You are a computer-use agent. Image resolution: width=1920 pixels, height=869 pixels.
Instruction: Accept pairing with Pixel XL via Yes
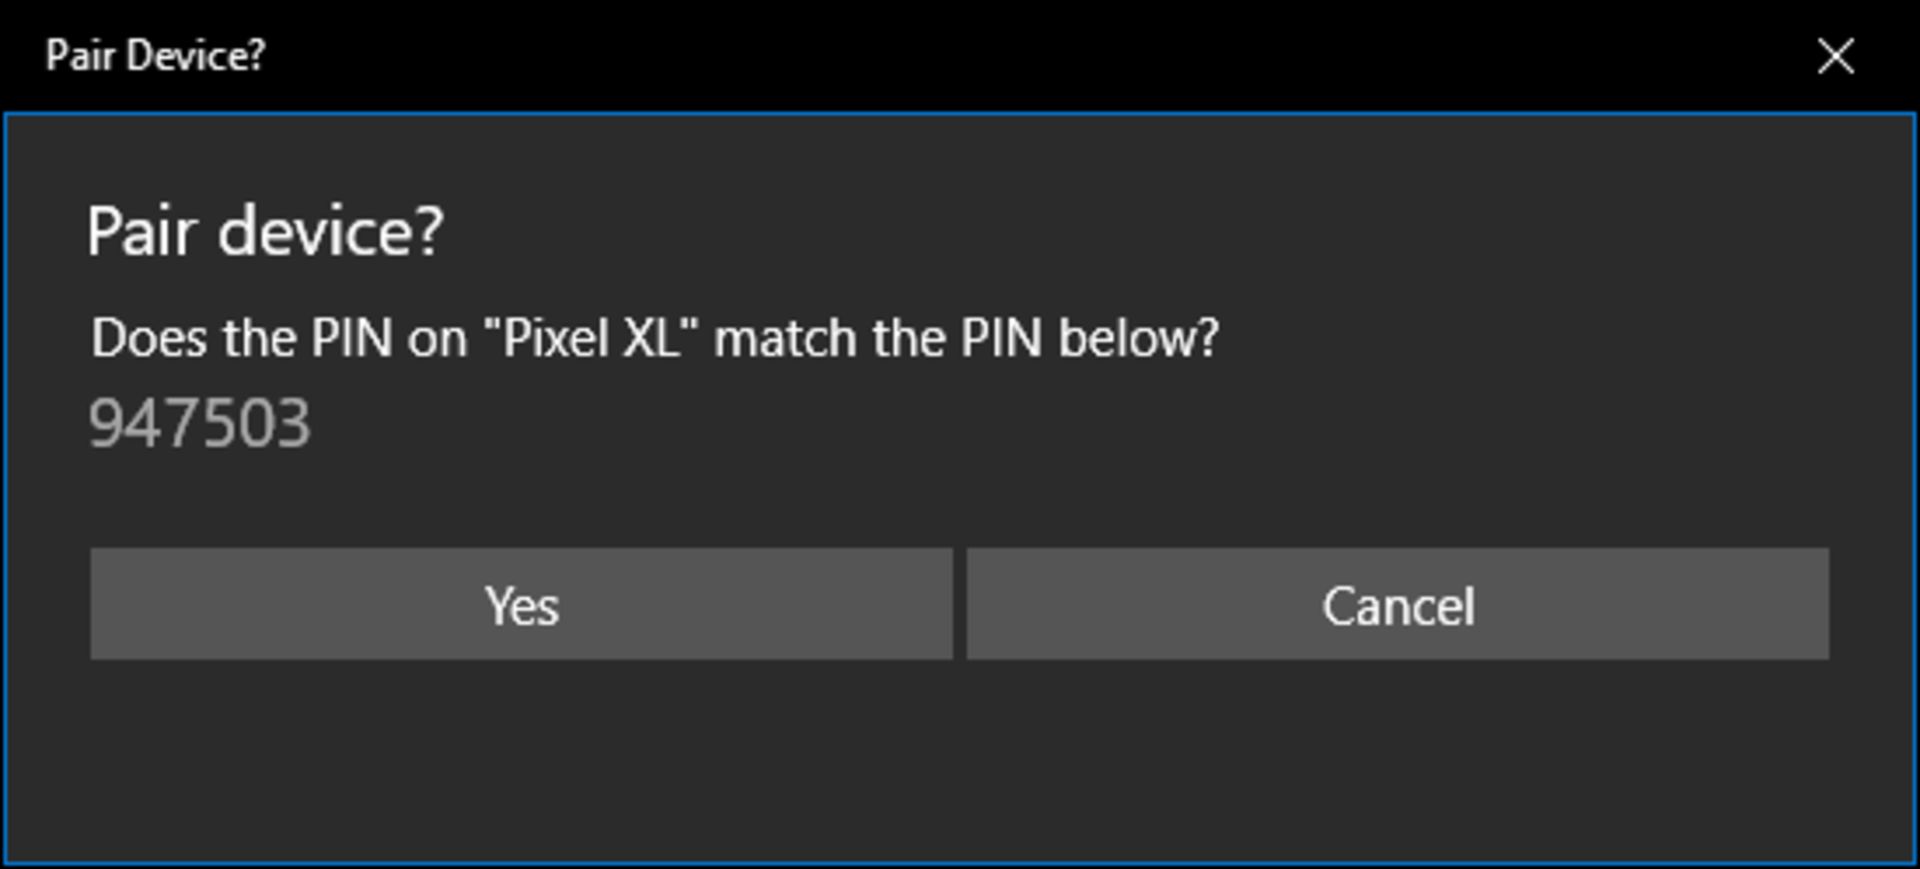tap(521, 604)
